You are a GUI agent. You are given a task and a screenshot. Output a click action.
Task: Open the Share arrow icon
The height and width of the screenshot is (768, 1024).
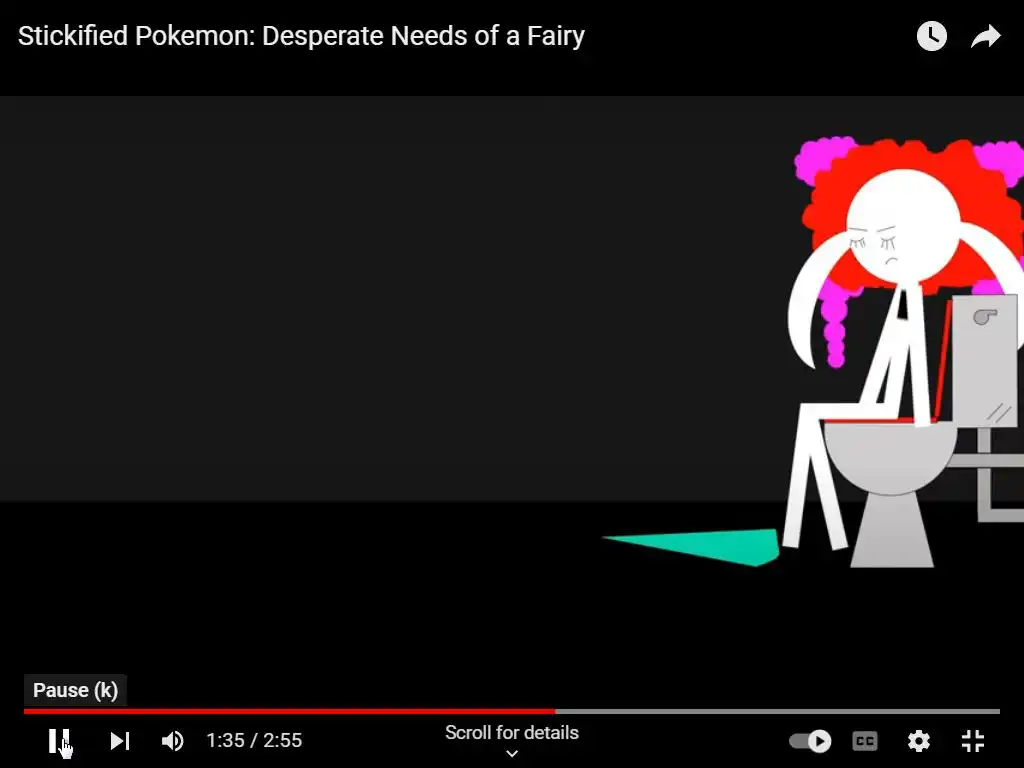point(985,37)
